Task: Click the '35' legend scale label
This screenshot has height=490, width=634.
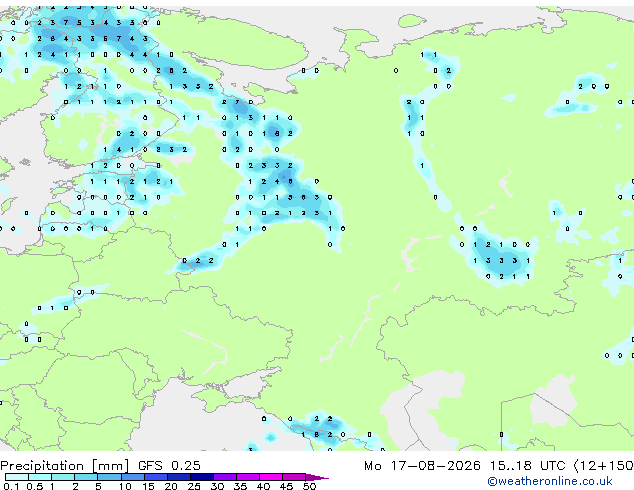Action: pos(240,486)
